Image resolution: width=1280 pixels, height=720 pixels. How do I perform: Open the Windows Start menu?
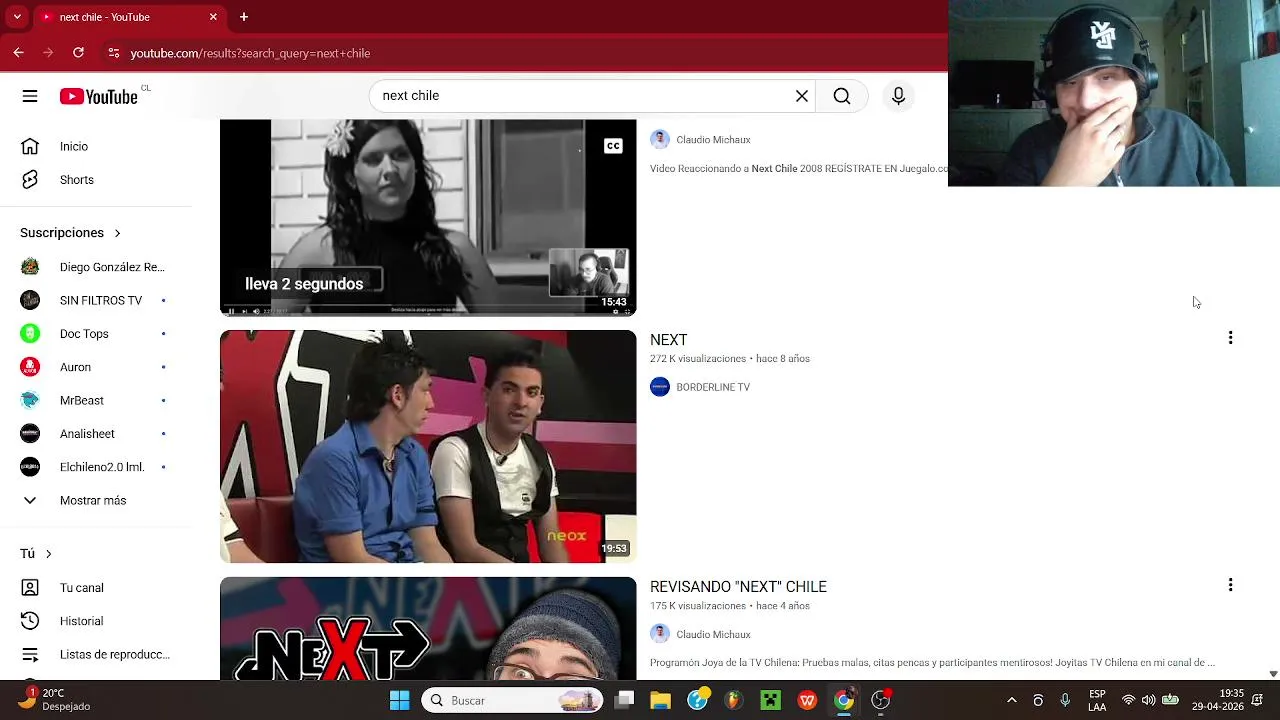coord(399,700)
